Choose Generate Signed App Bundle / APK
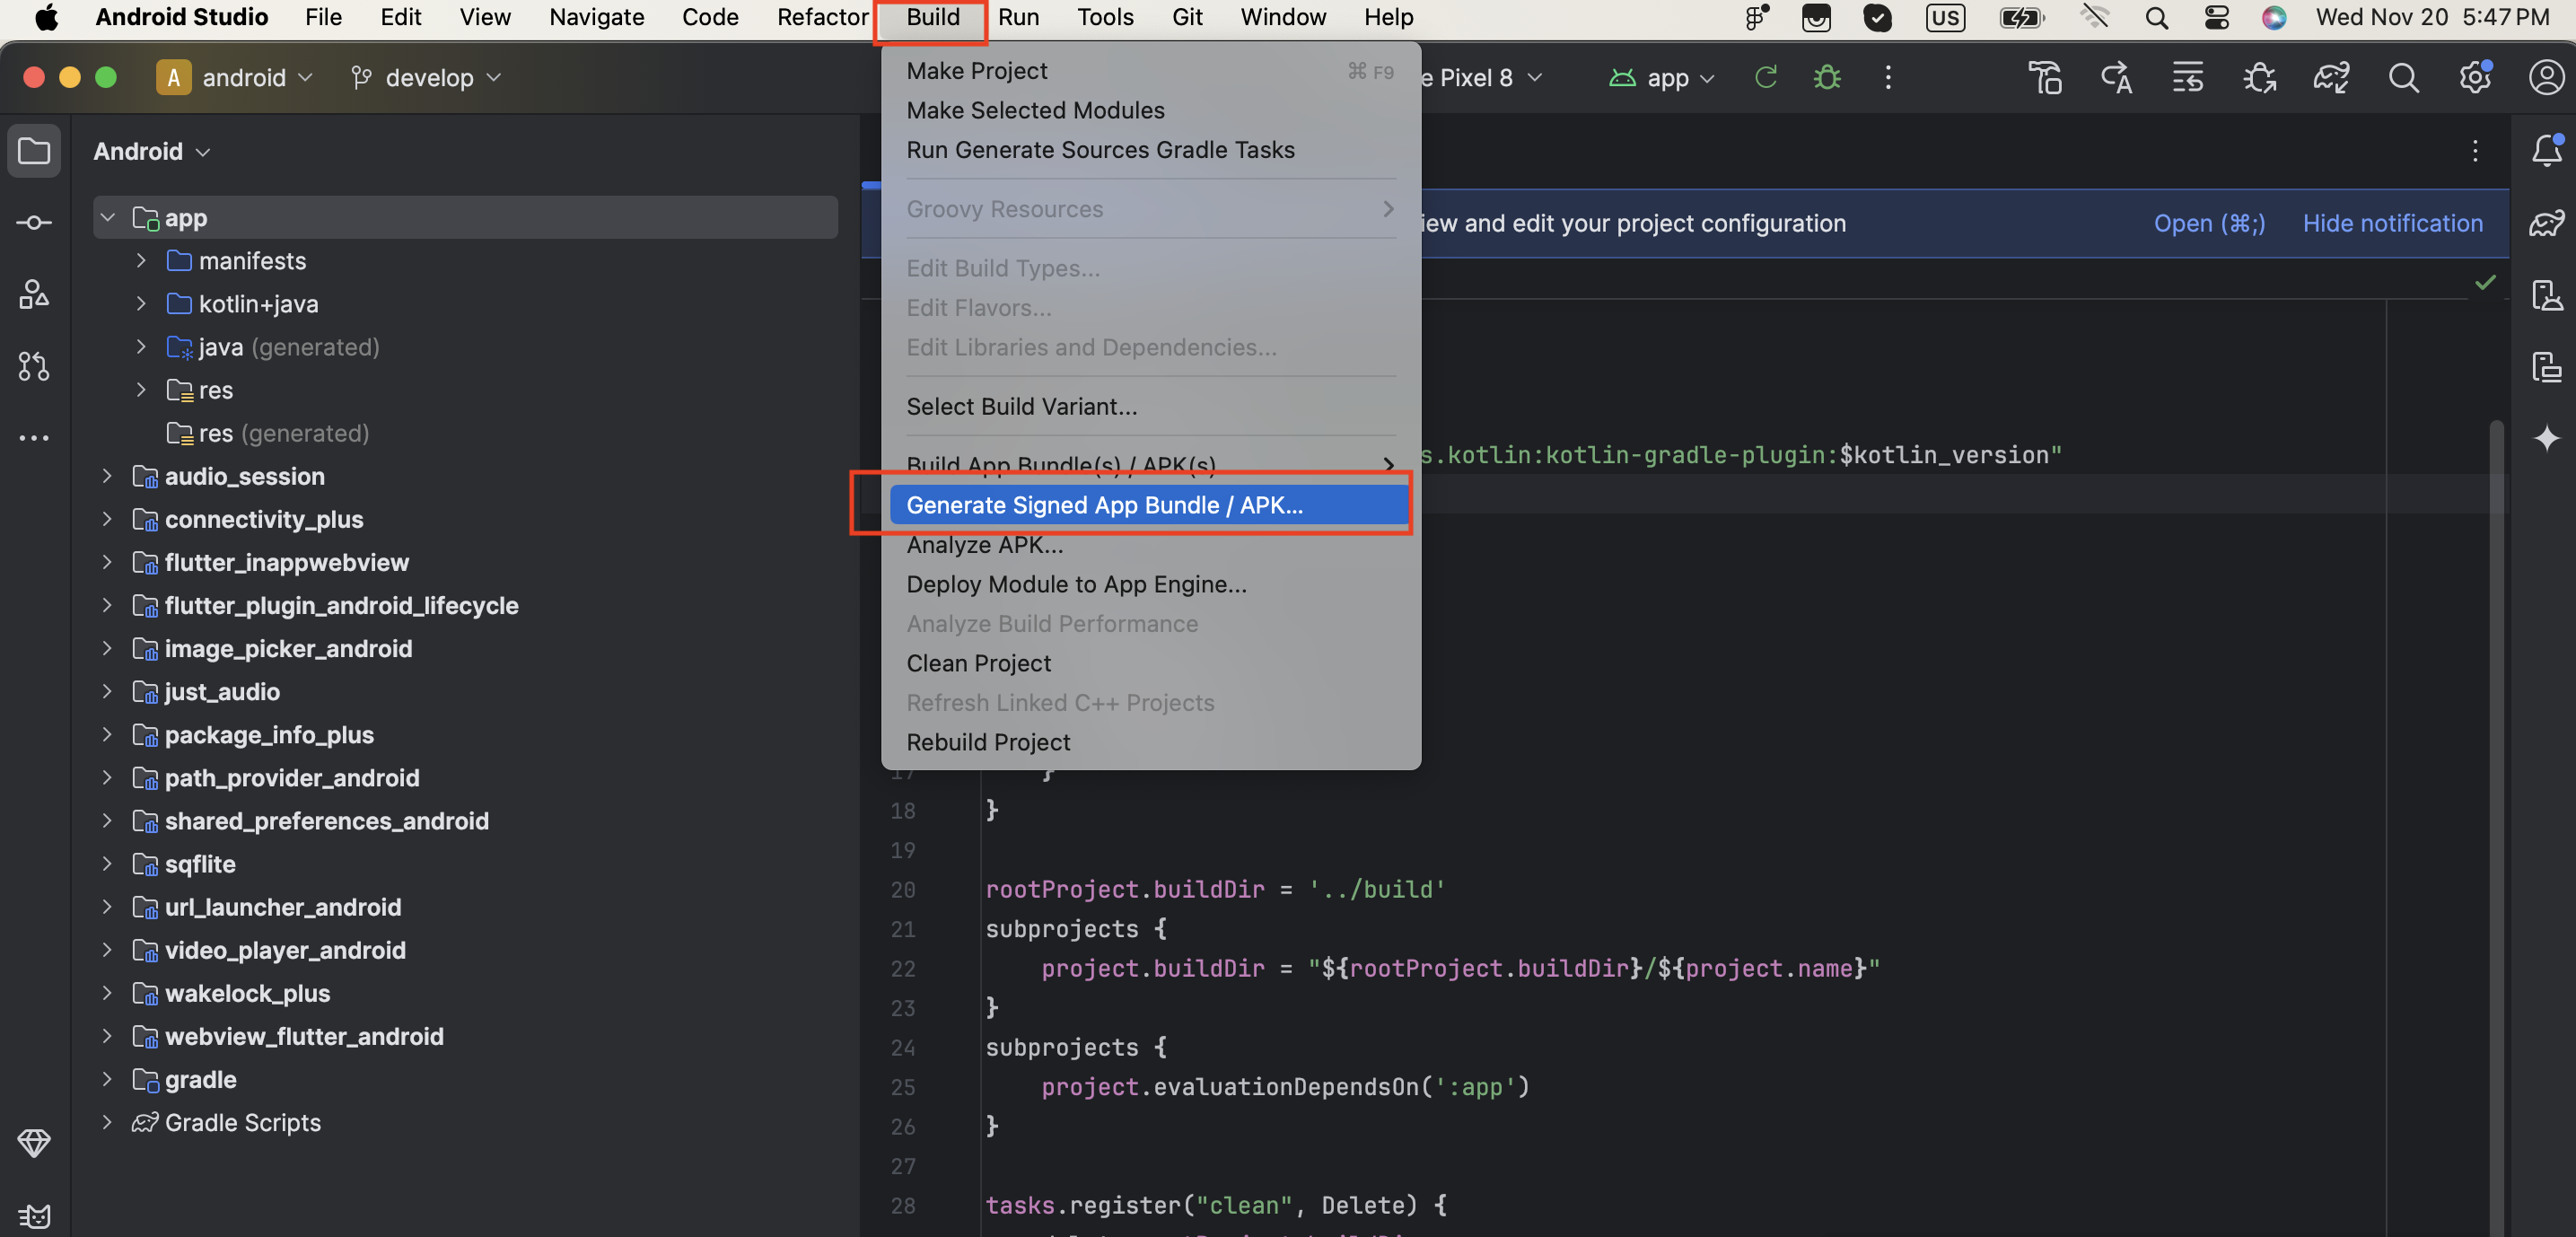The height and width of the screenshot is (1237, 2576). 1150,504
